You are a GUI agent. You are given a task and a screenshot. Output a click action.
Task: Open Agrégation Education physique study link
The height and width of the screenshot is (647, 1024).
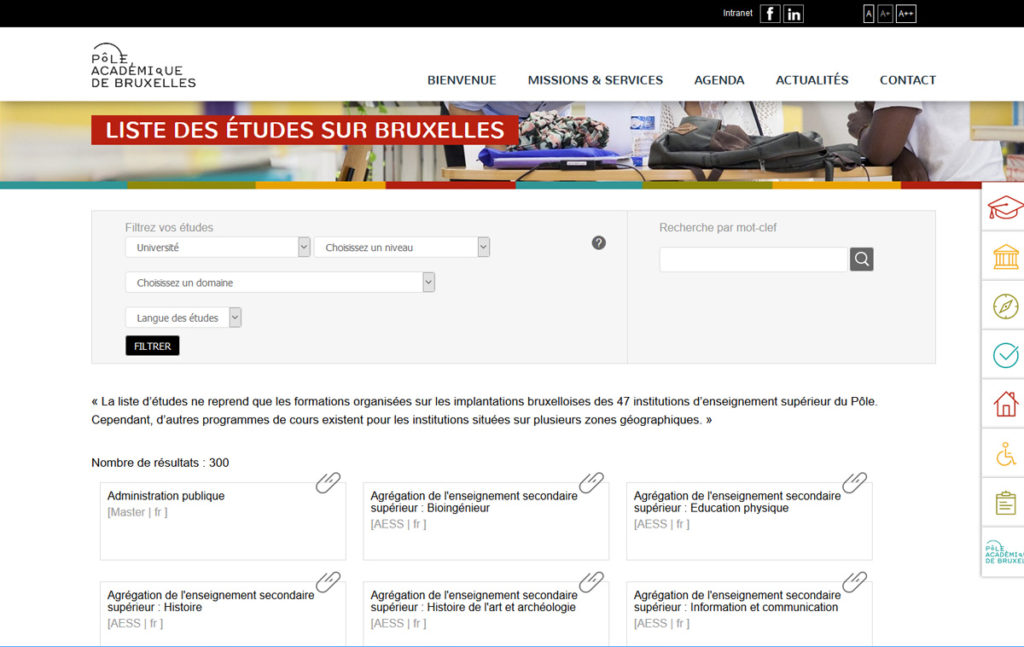(737, 502)
